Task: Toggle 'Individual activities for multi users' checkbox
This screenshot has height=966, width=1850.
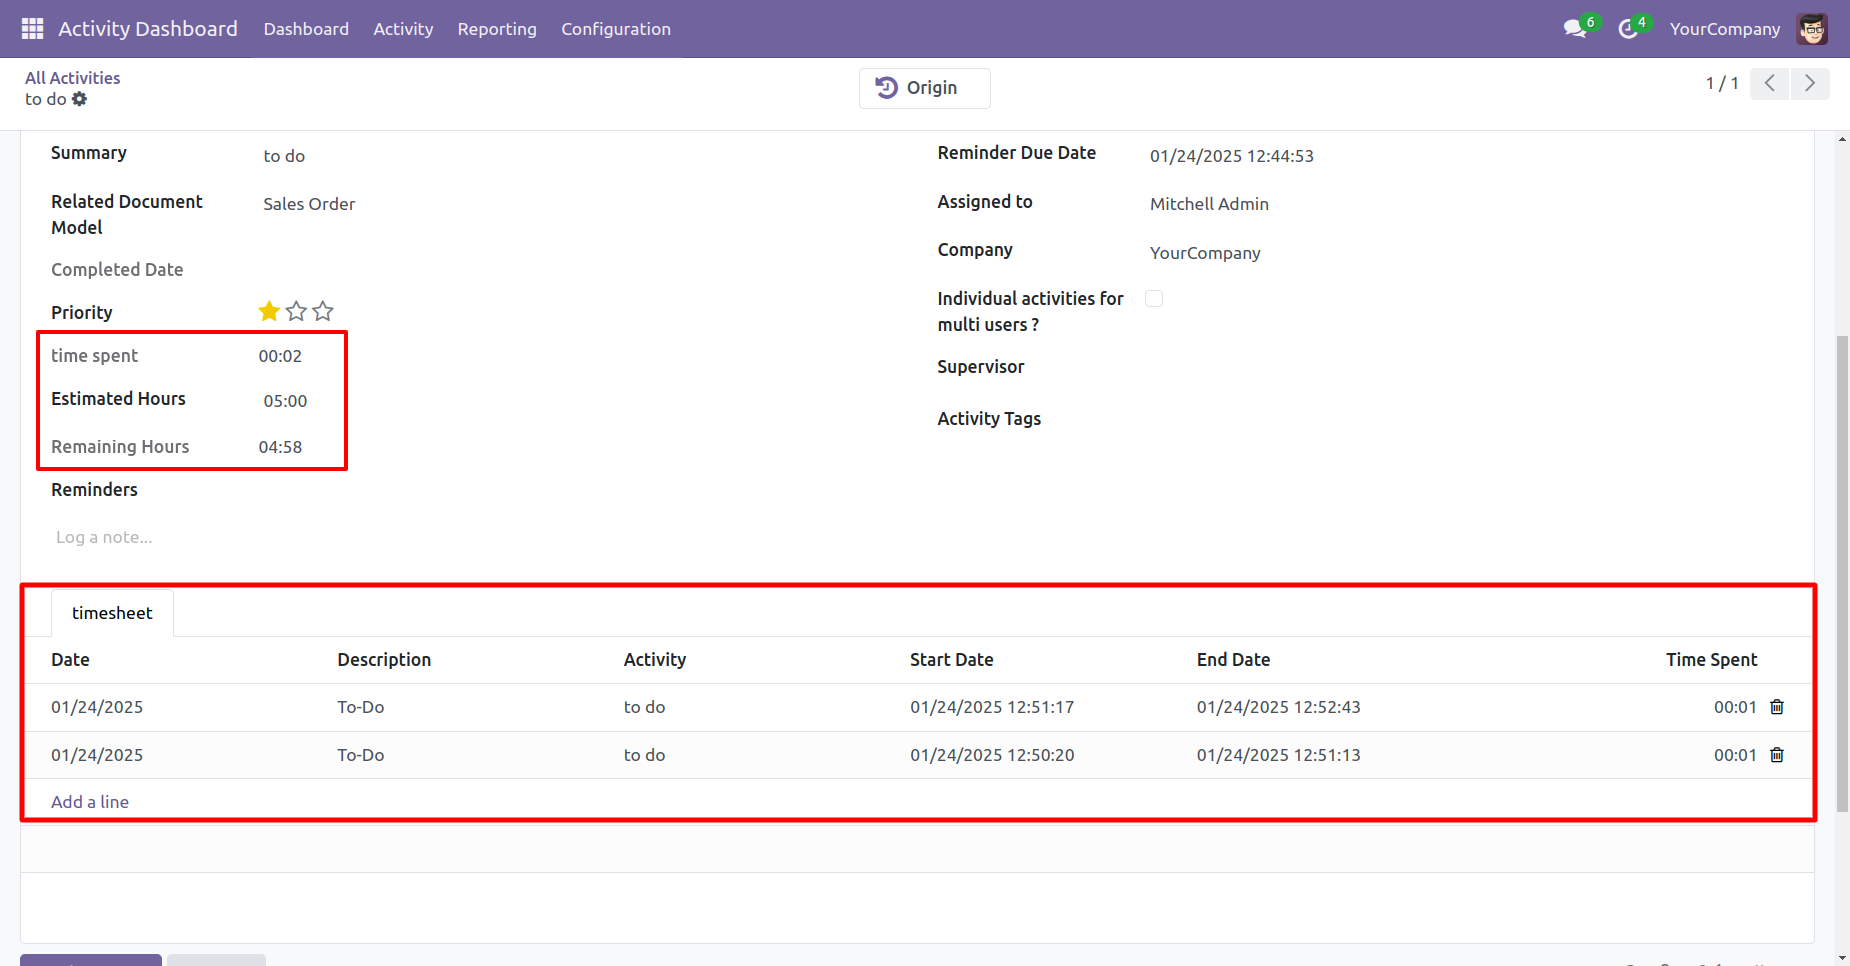Action: click(x=1154, y=298)
